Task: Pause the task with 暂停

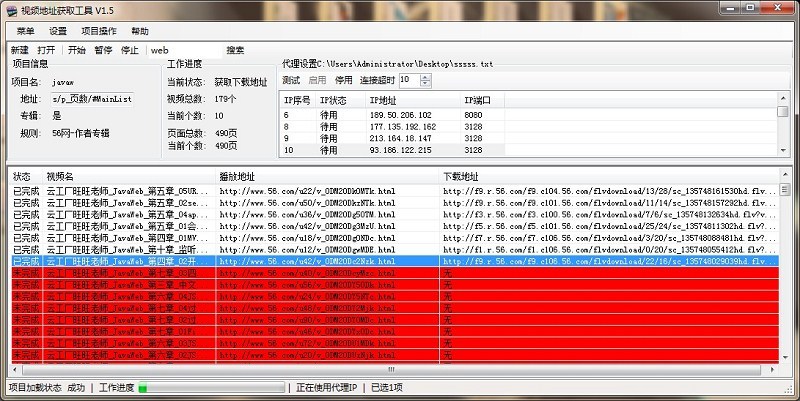Action: 103,50
